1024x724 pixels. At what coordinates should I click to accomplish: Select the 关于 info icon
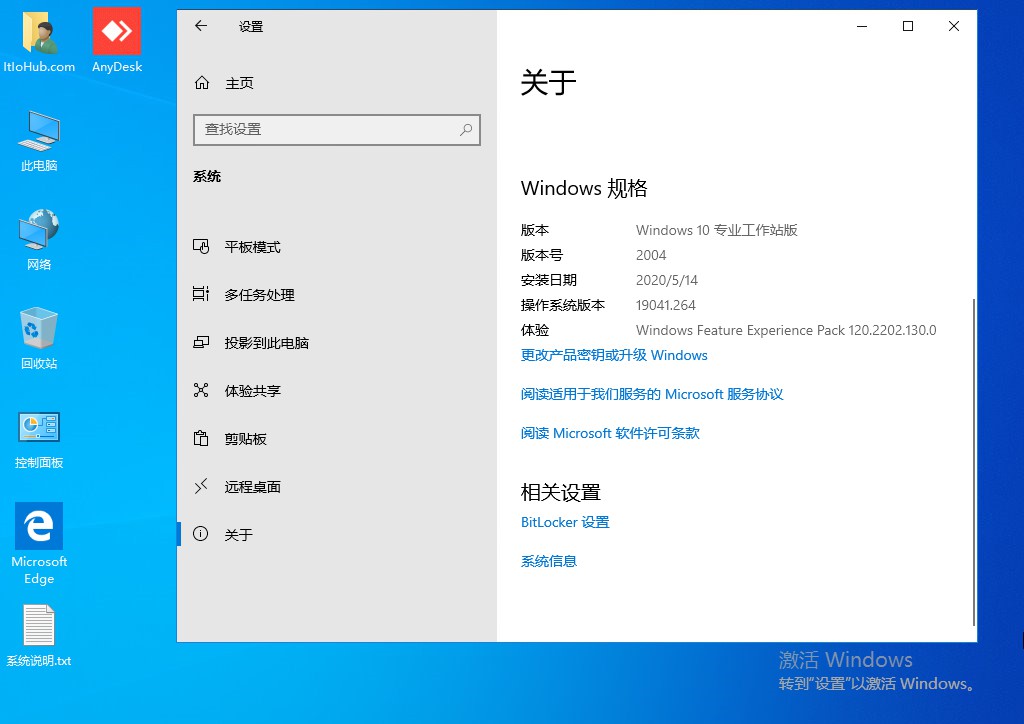coord(201,534)
